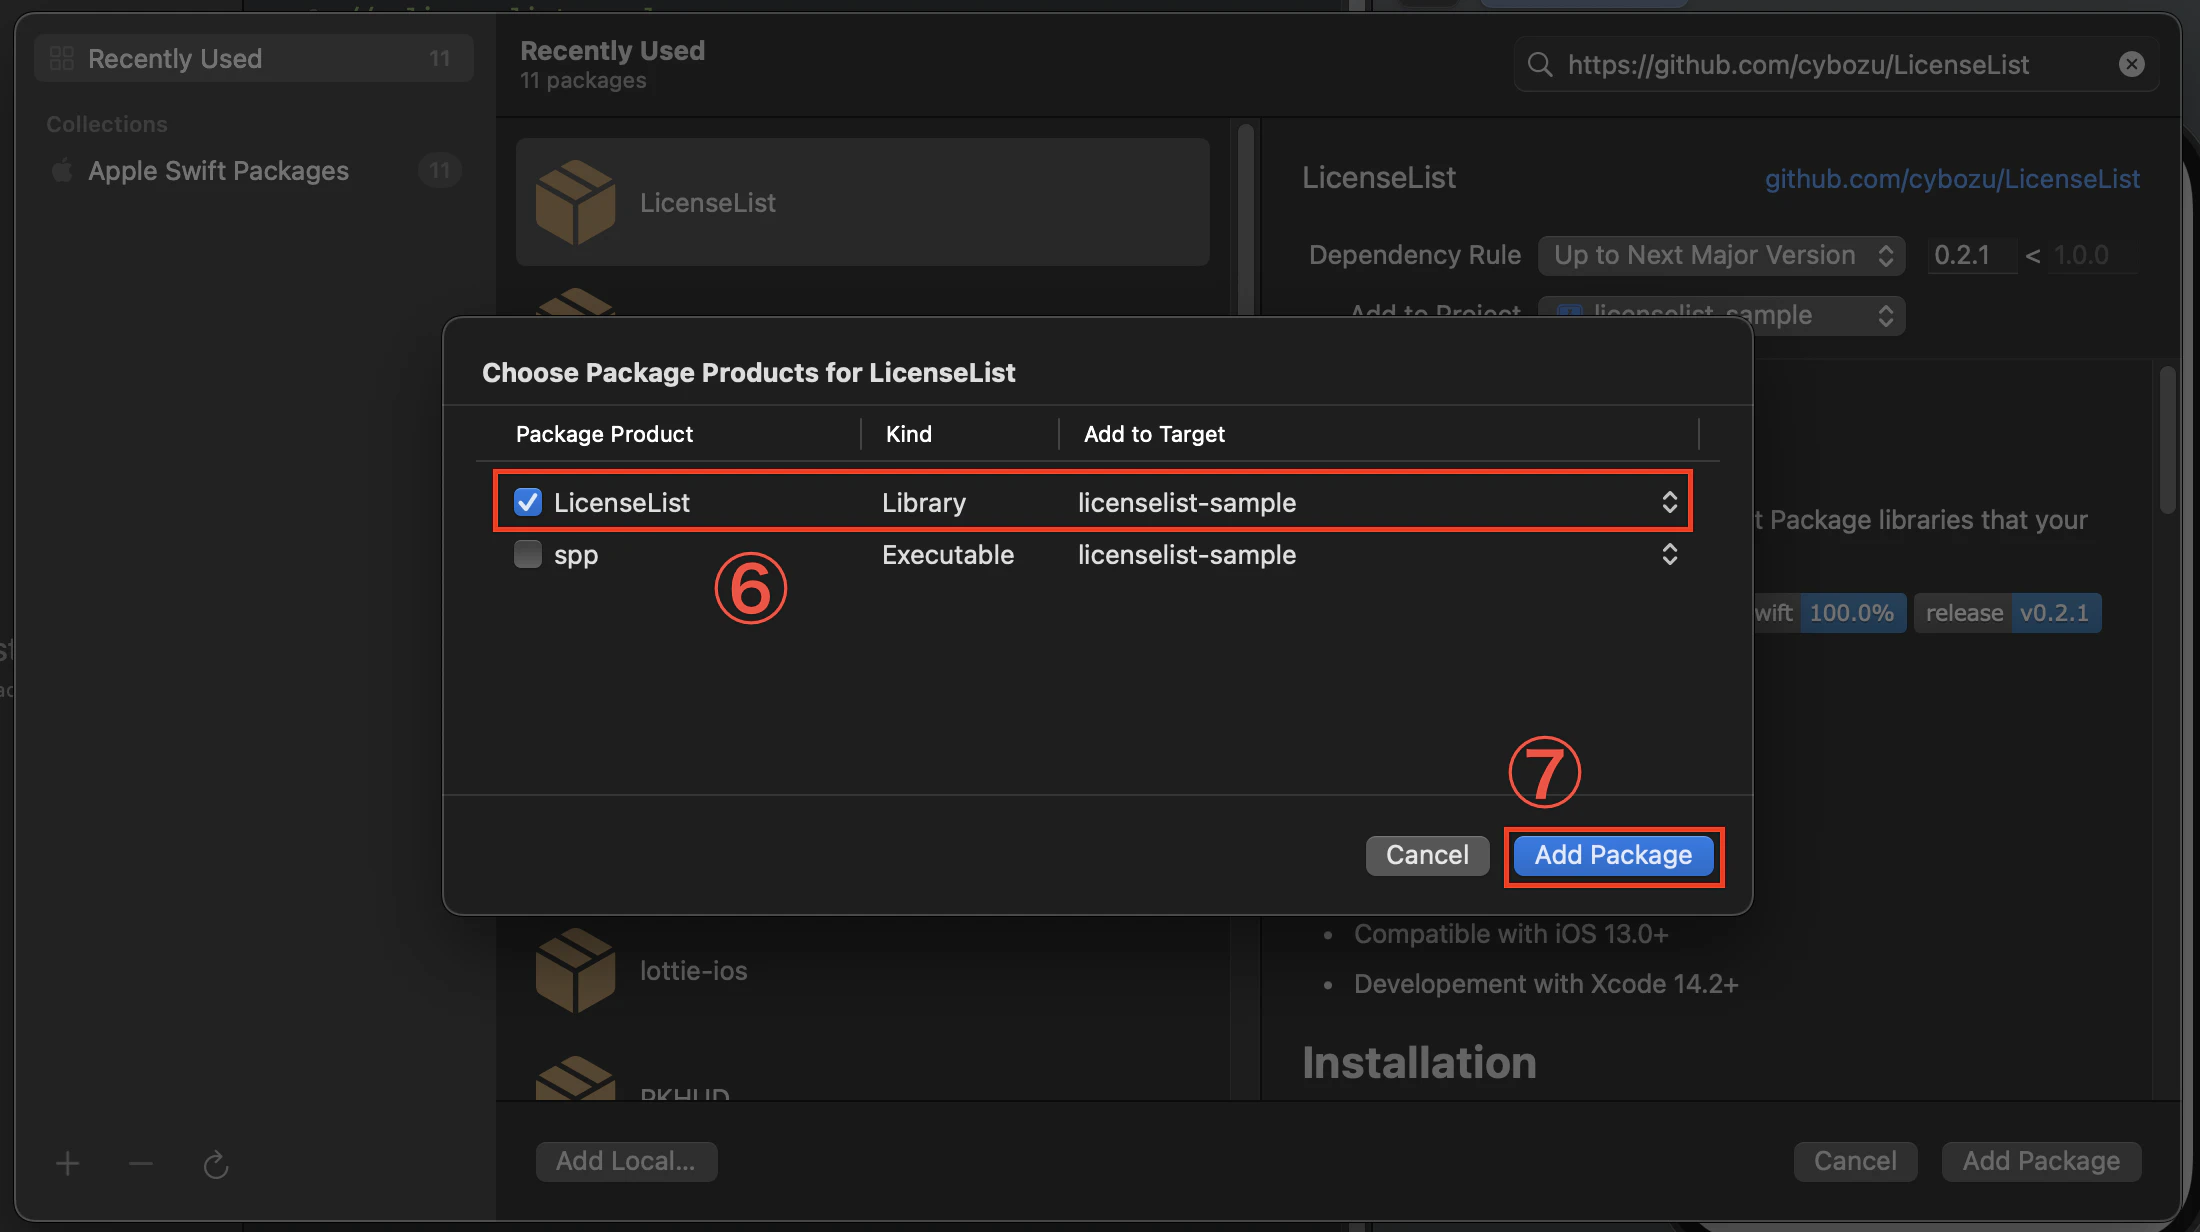Click the Package Product column header
Screen dimensions: 2200x1232
tap(604, 434)
